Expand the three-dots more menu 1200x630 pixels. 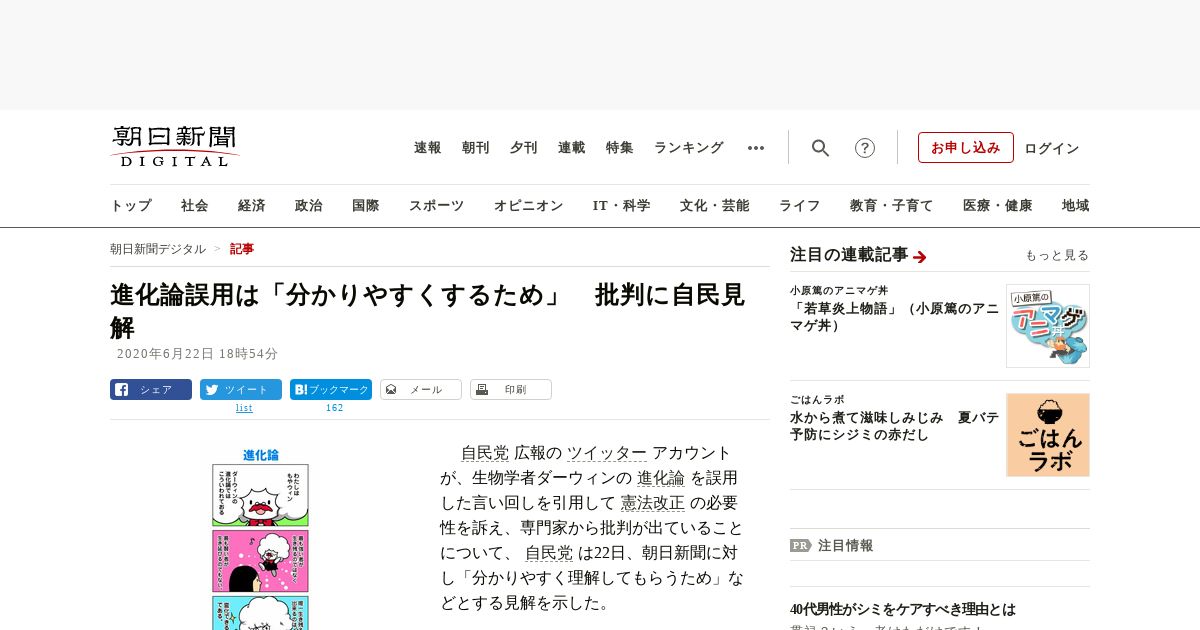pos(756,148)
